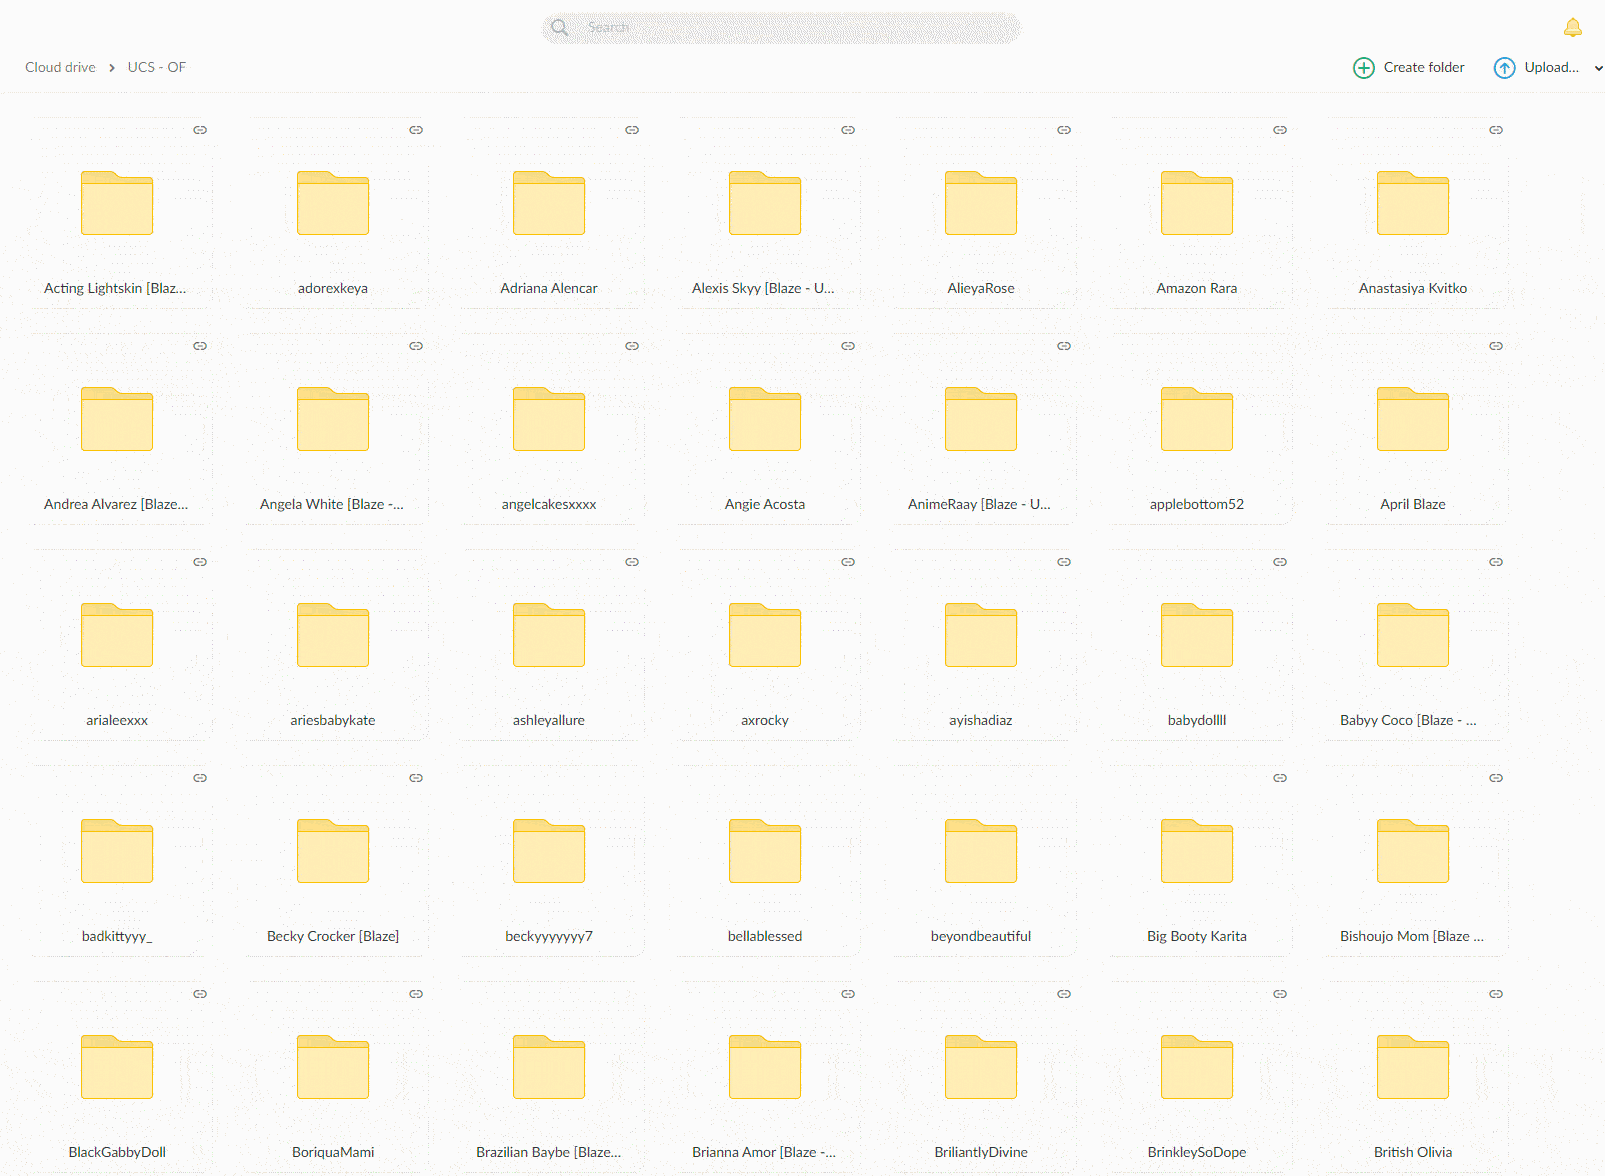This screenshot has width=1605, height=1176.
Task: Click the UCS - OF breadcrumb
Action: (157, 67)
